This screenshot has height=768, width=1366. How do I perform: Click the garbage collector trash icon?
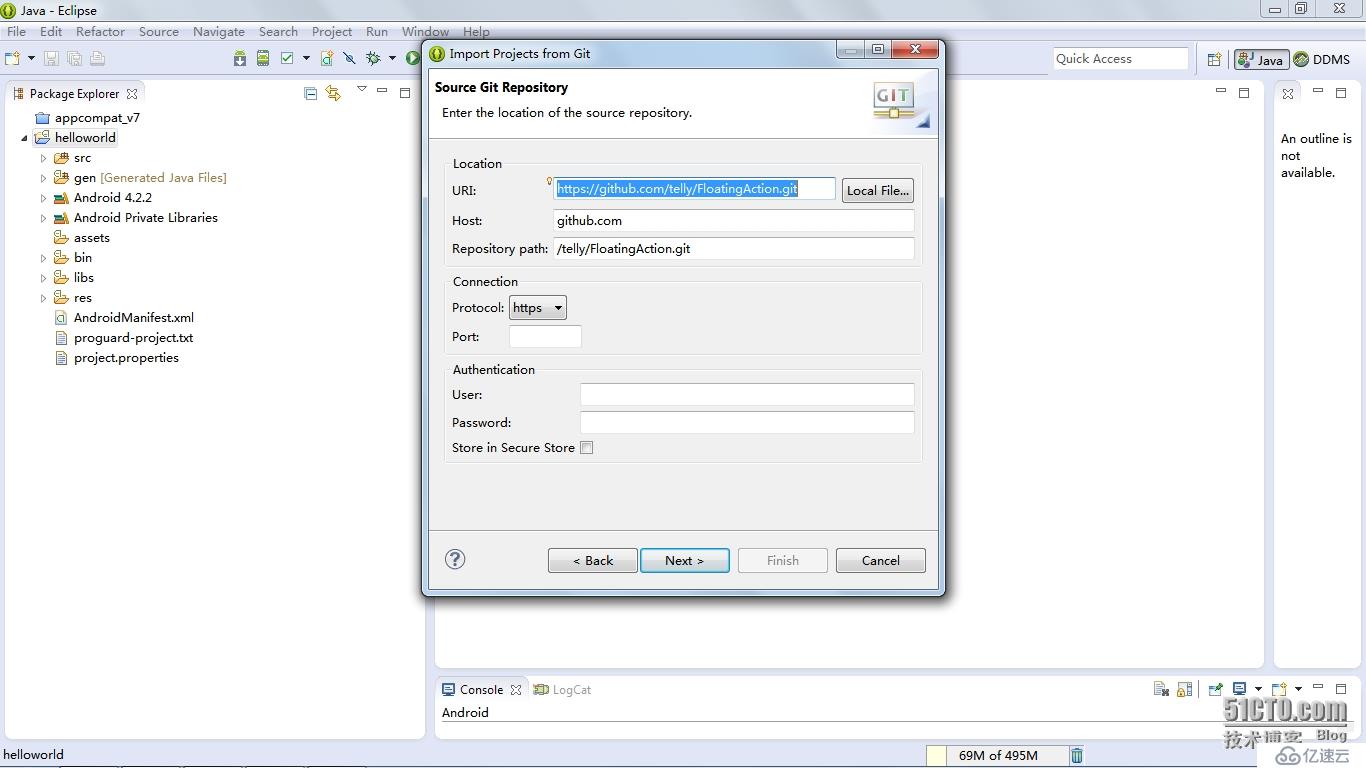[x=1077, y=755]
